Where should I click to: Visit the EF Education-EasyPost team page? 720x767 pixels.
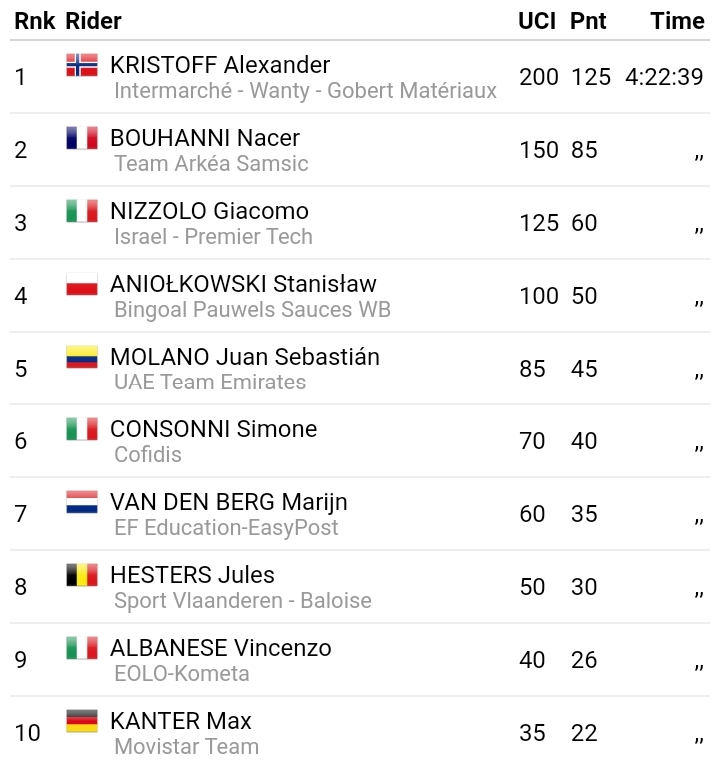226,528
